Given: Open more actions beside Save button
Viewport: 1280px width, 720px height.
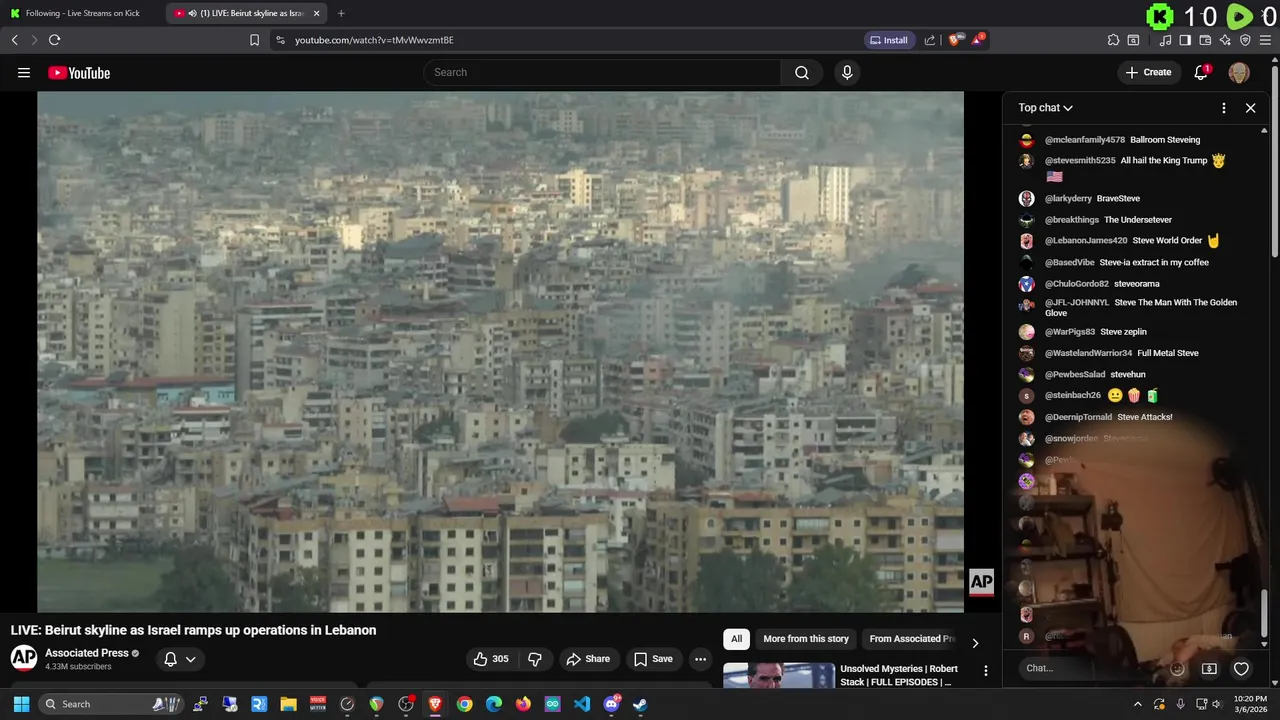Looking at the screenshot, I should pos(700,659).
